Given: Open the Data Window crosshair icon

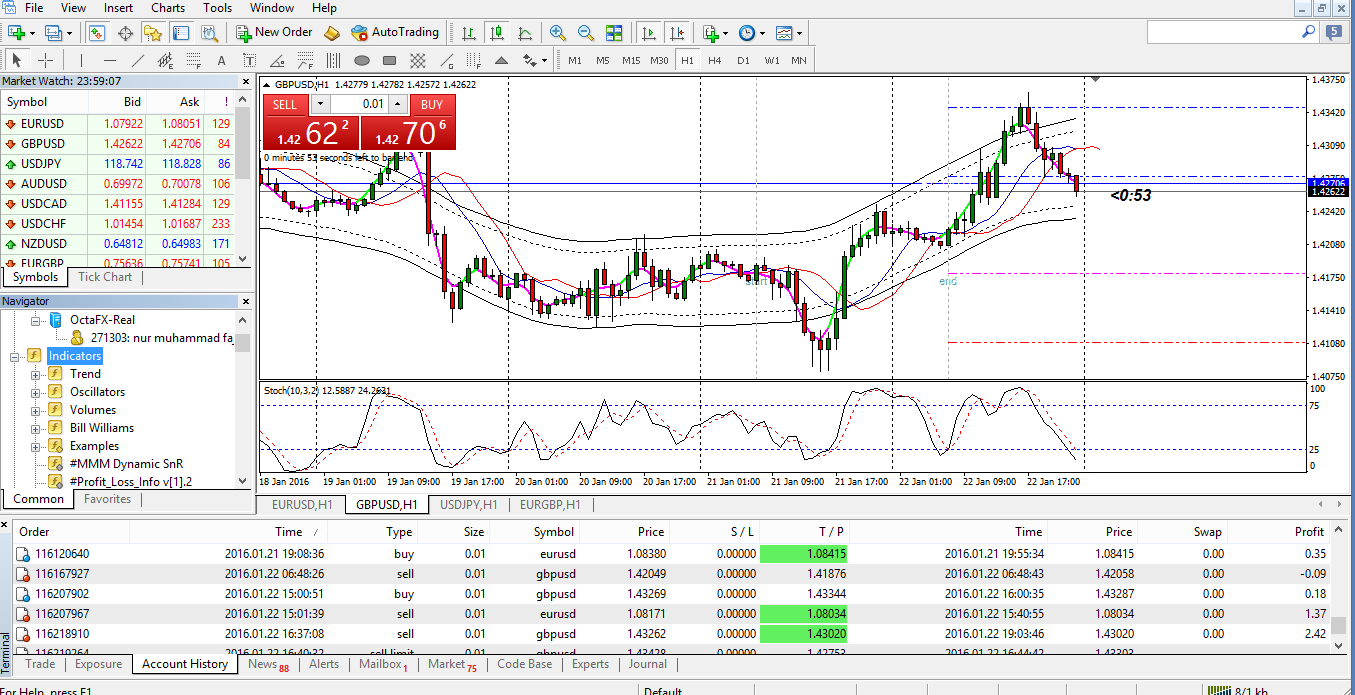Looking at the screenshot, I should click(126, 32).
